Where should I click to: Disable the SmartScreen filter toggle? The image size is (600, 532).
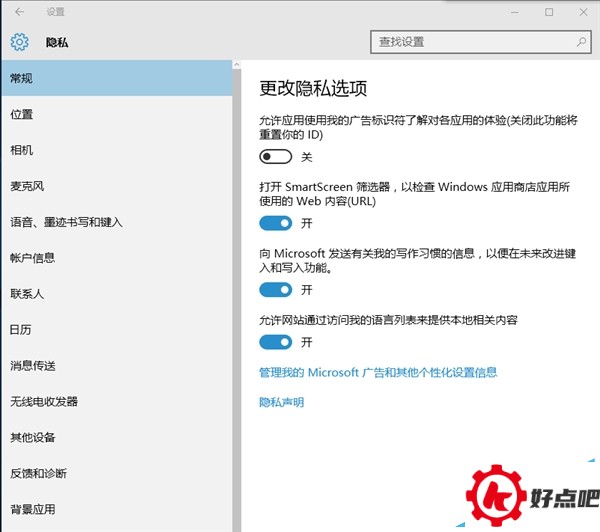(x=276, y=223)
